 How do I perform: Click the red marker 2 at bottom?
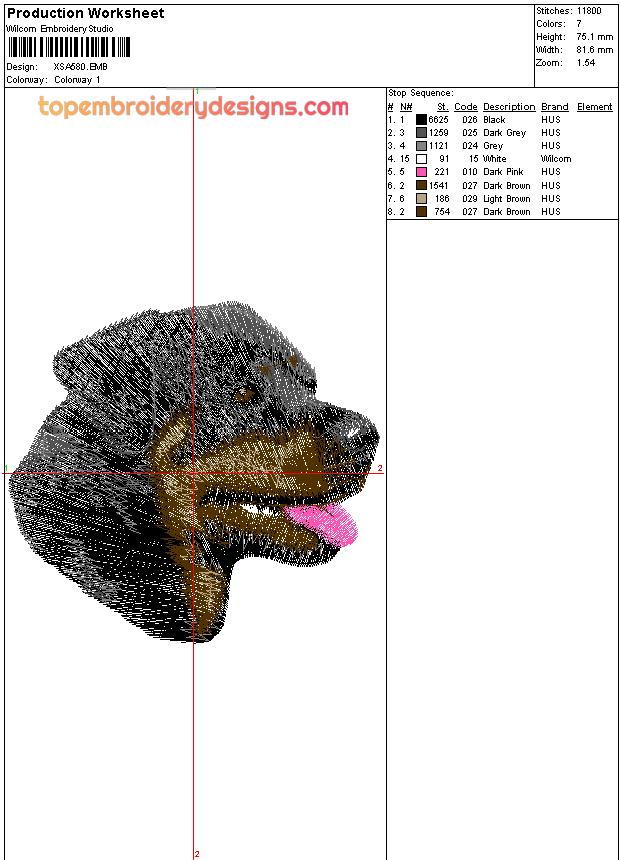coord(197,853)
